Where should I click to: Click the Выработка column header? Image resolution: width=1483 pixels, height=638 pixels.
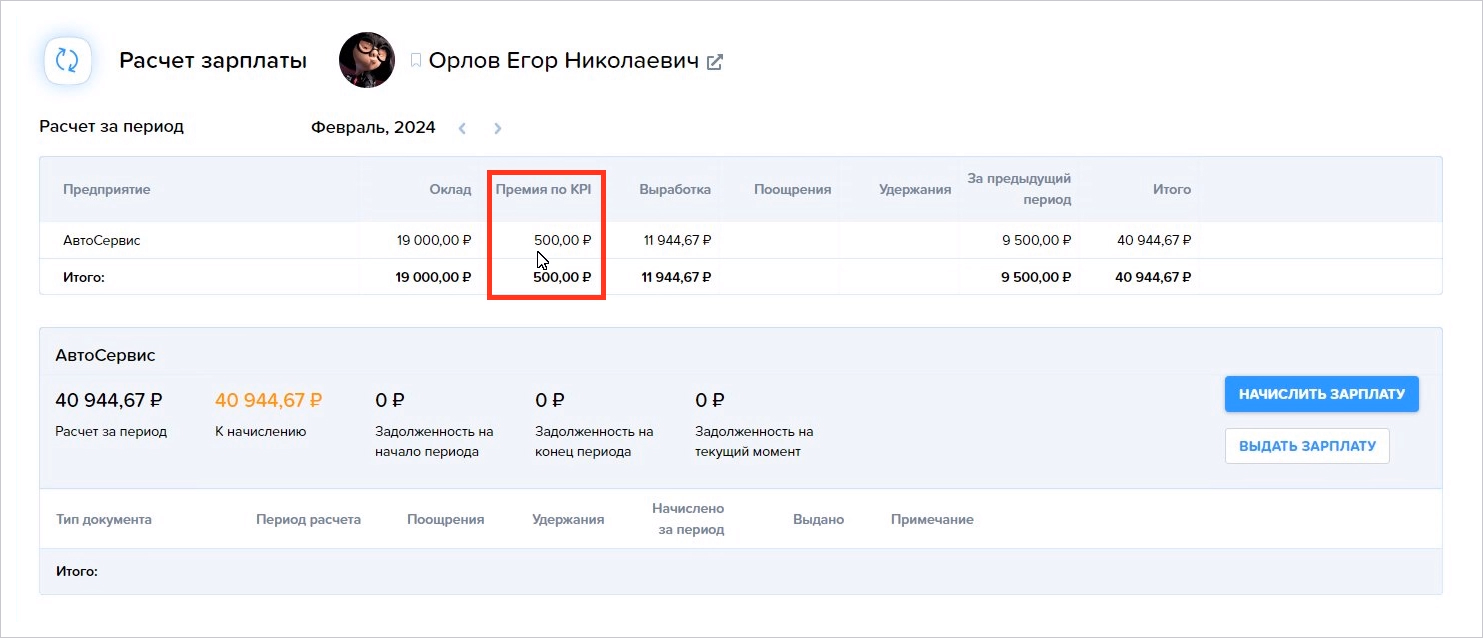pos(675,189)
